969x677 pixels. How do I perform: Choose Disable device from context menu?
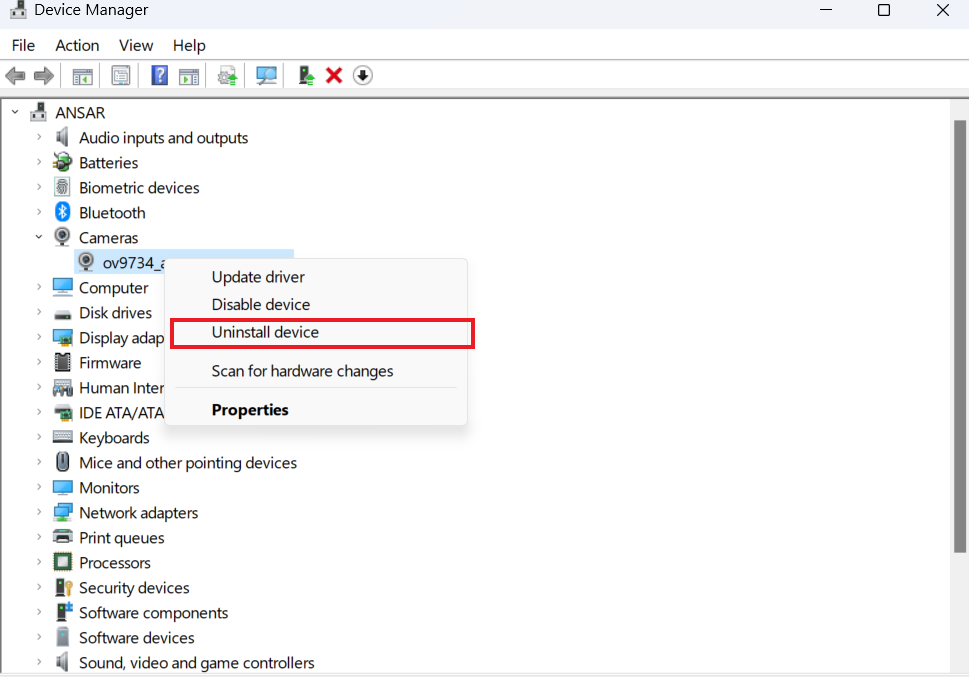coord(261,304)
